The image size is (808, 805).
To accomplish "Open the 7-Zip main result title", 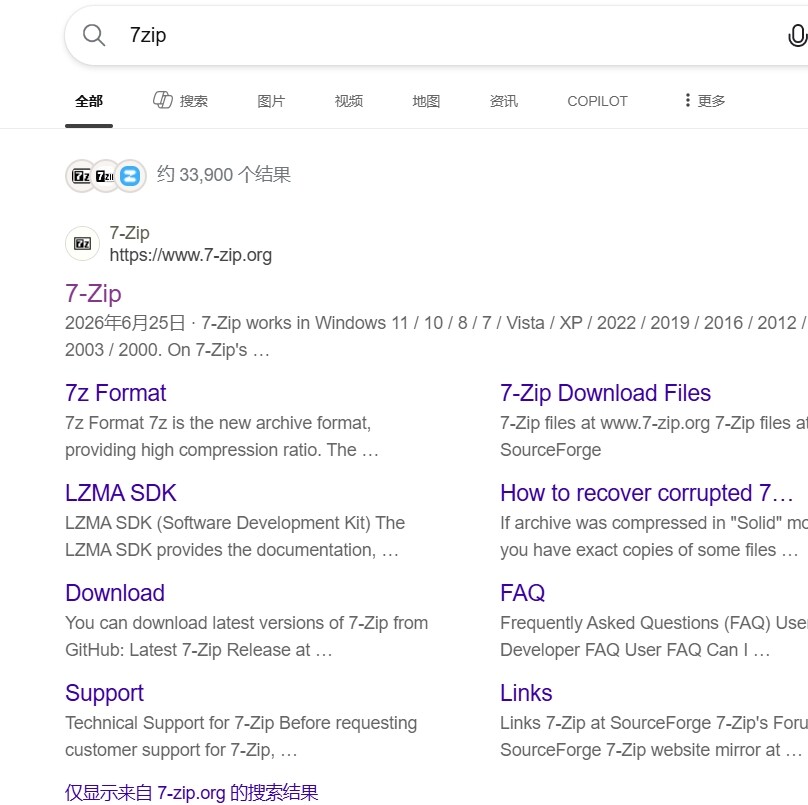I will click(93, 293).
